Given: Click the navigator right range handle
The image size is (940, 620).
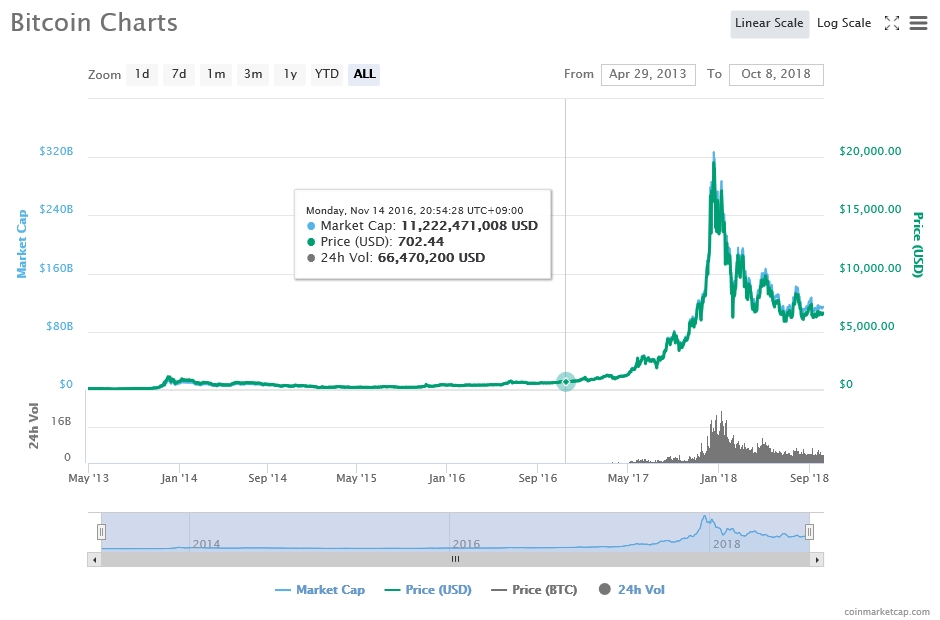Looking at the screenshot, I should click(x=810, y=532).
